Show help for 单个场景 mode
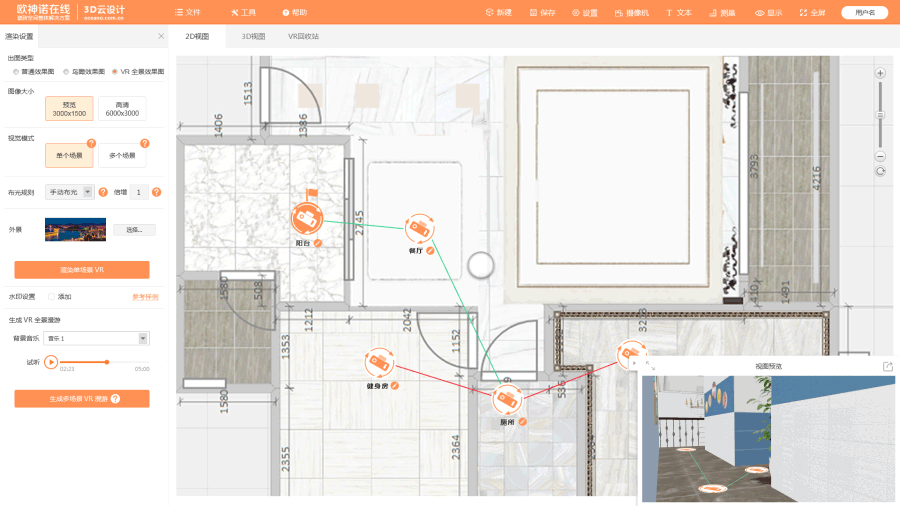900x506 pixels. tap(91, 143)
